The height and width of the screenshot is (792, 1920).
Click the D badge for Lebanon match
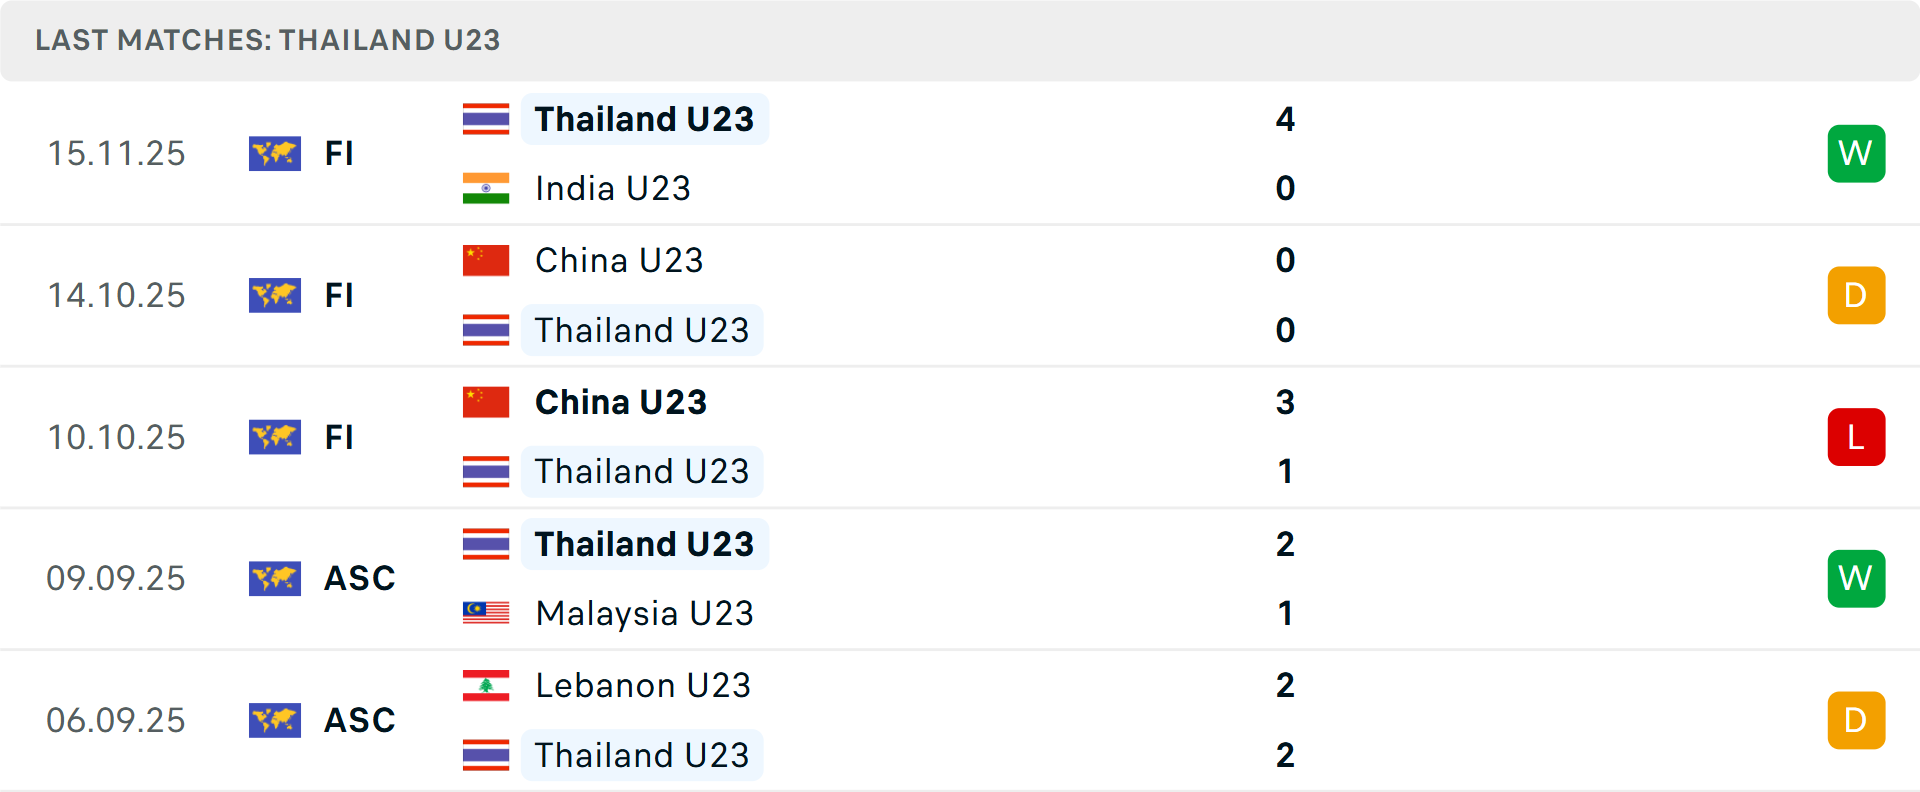click(x=1856, y=720)
